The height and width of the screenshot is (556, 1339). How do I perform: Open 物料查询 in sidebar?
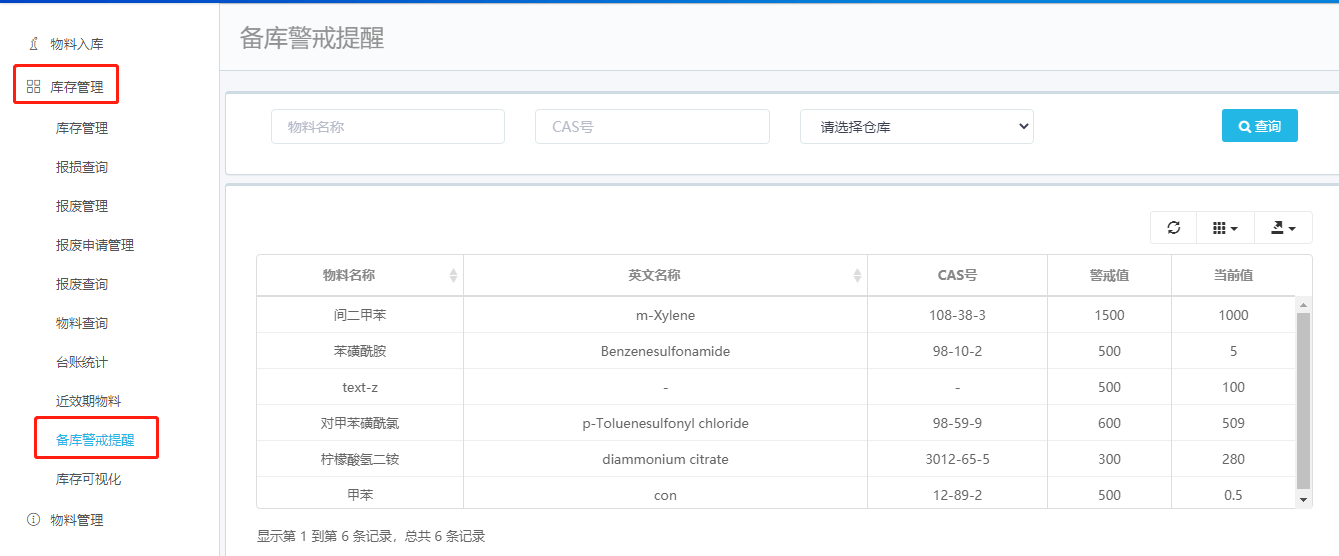click(82, 323)
